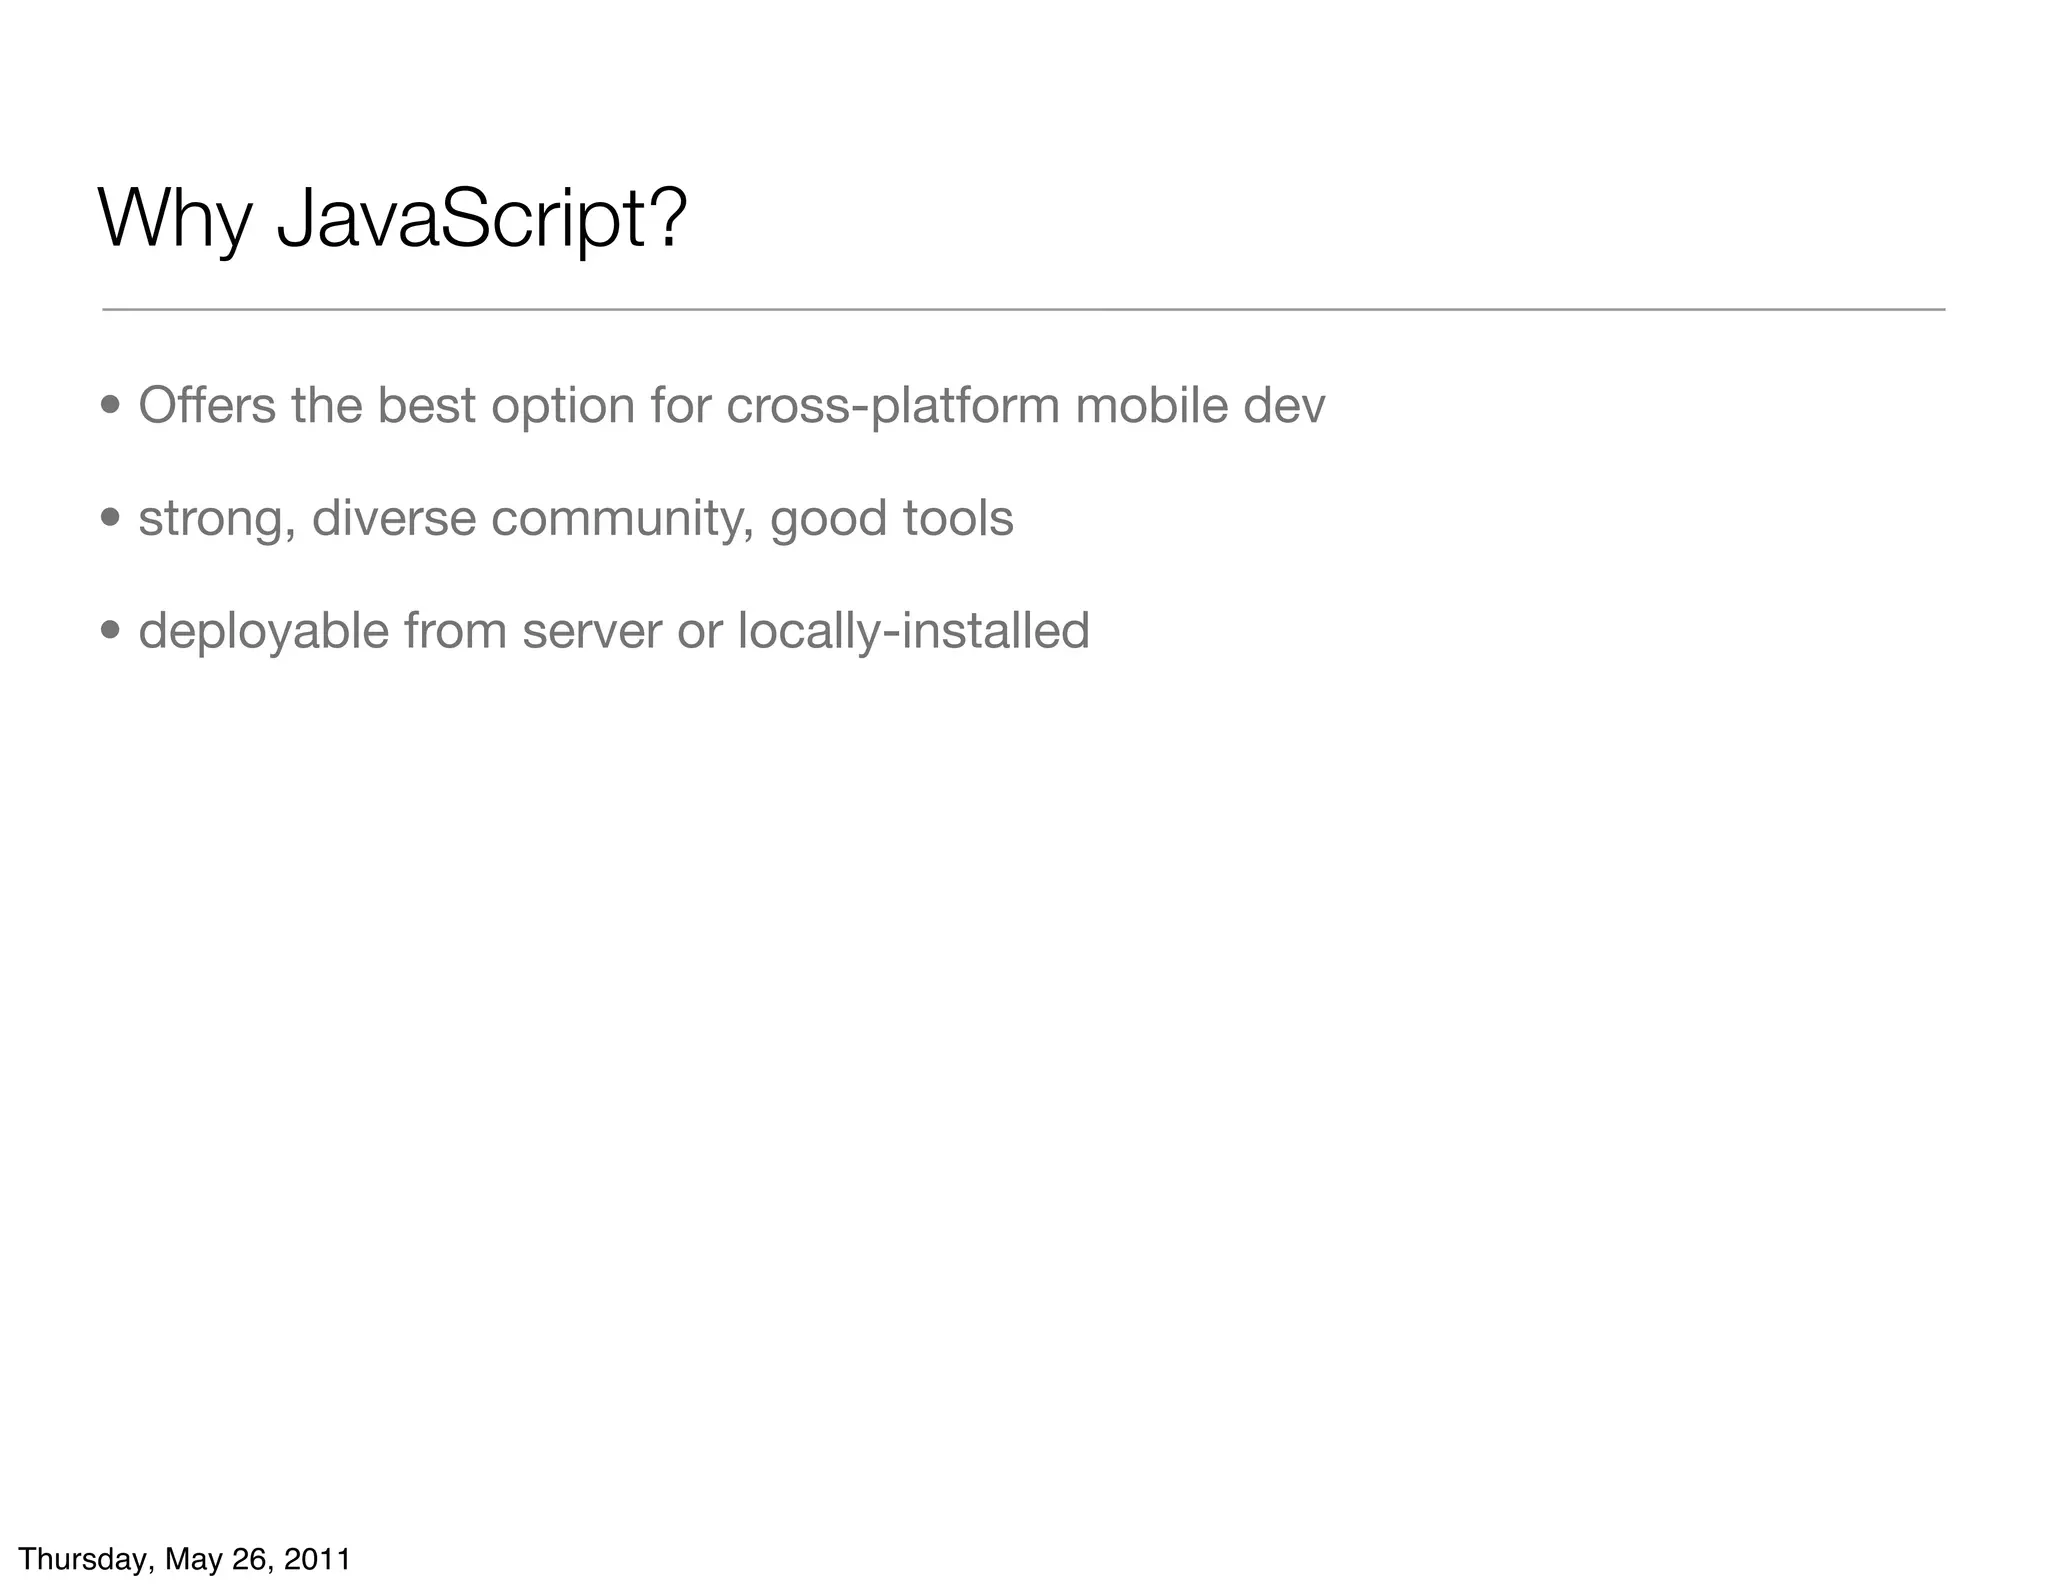Click the word 'strong,' in second bullet
Screen dimensions: 2048x1587
coord(216,519)
